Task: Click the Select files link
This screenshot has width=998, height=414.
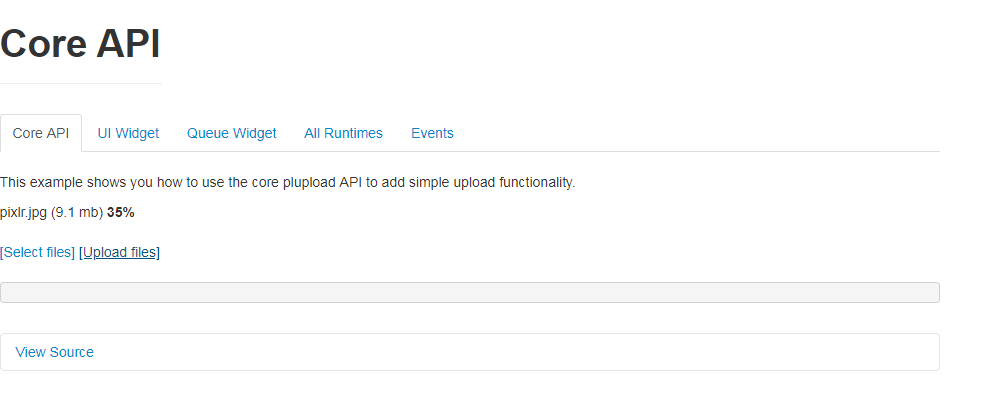Action: pyautogui.click(x=38, y=252)
